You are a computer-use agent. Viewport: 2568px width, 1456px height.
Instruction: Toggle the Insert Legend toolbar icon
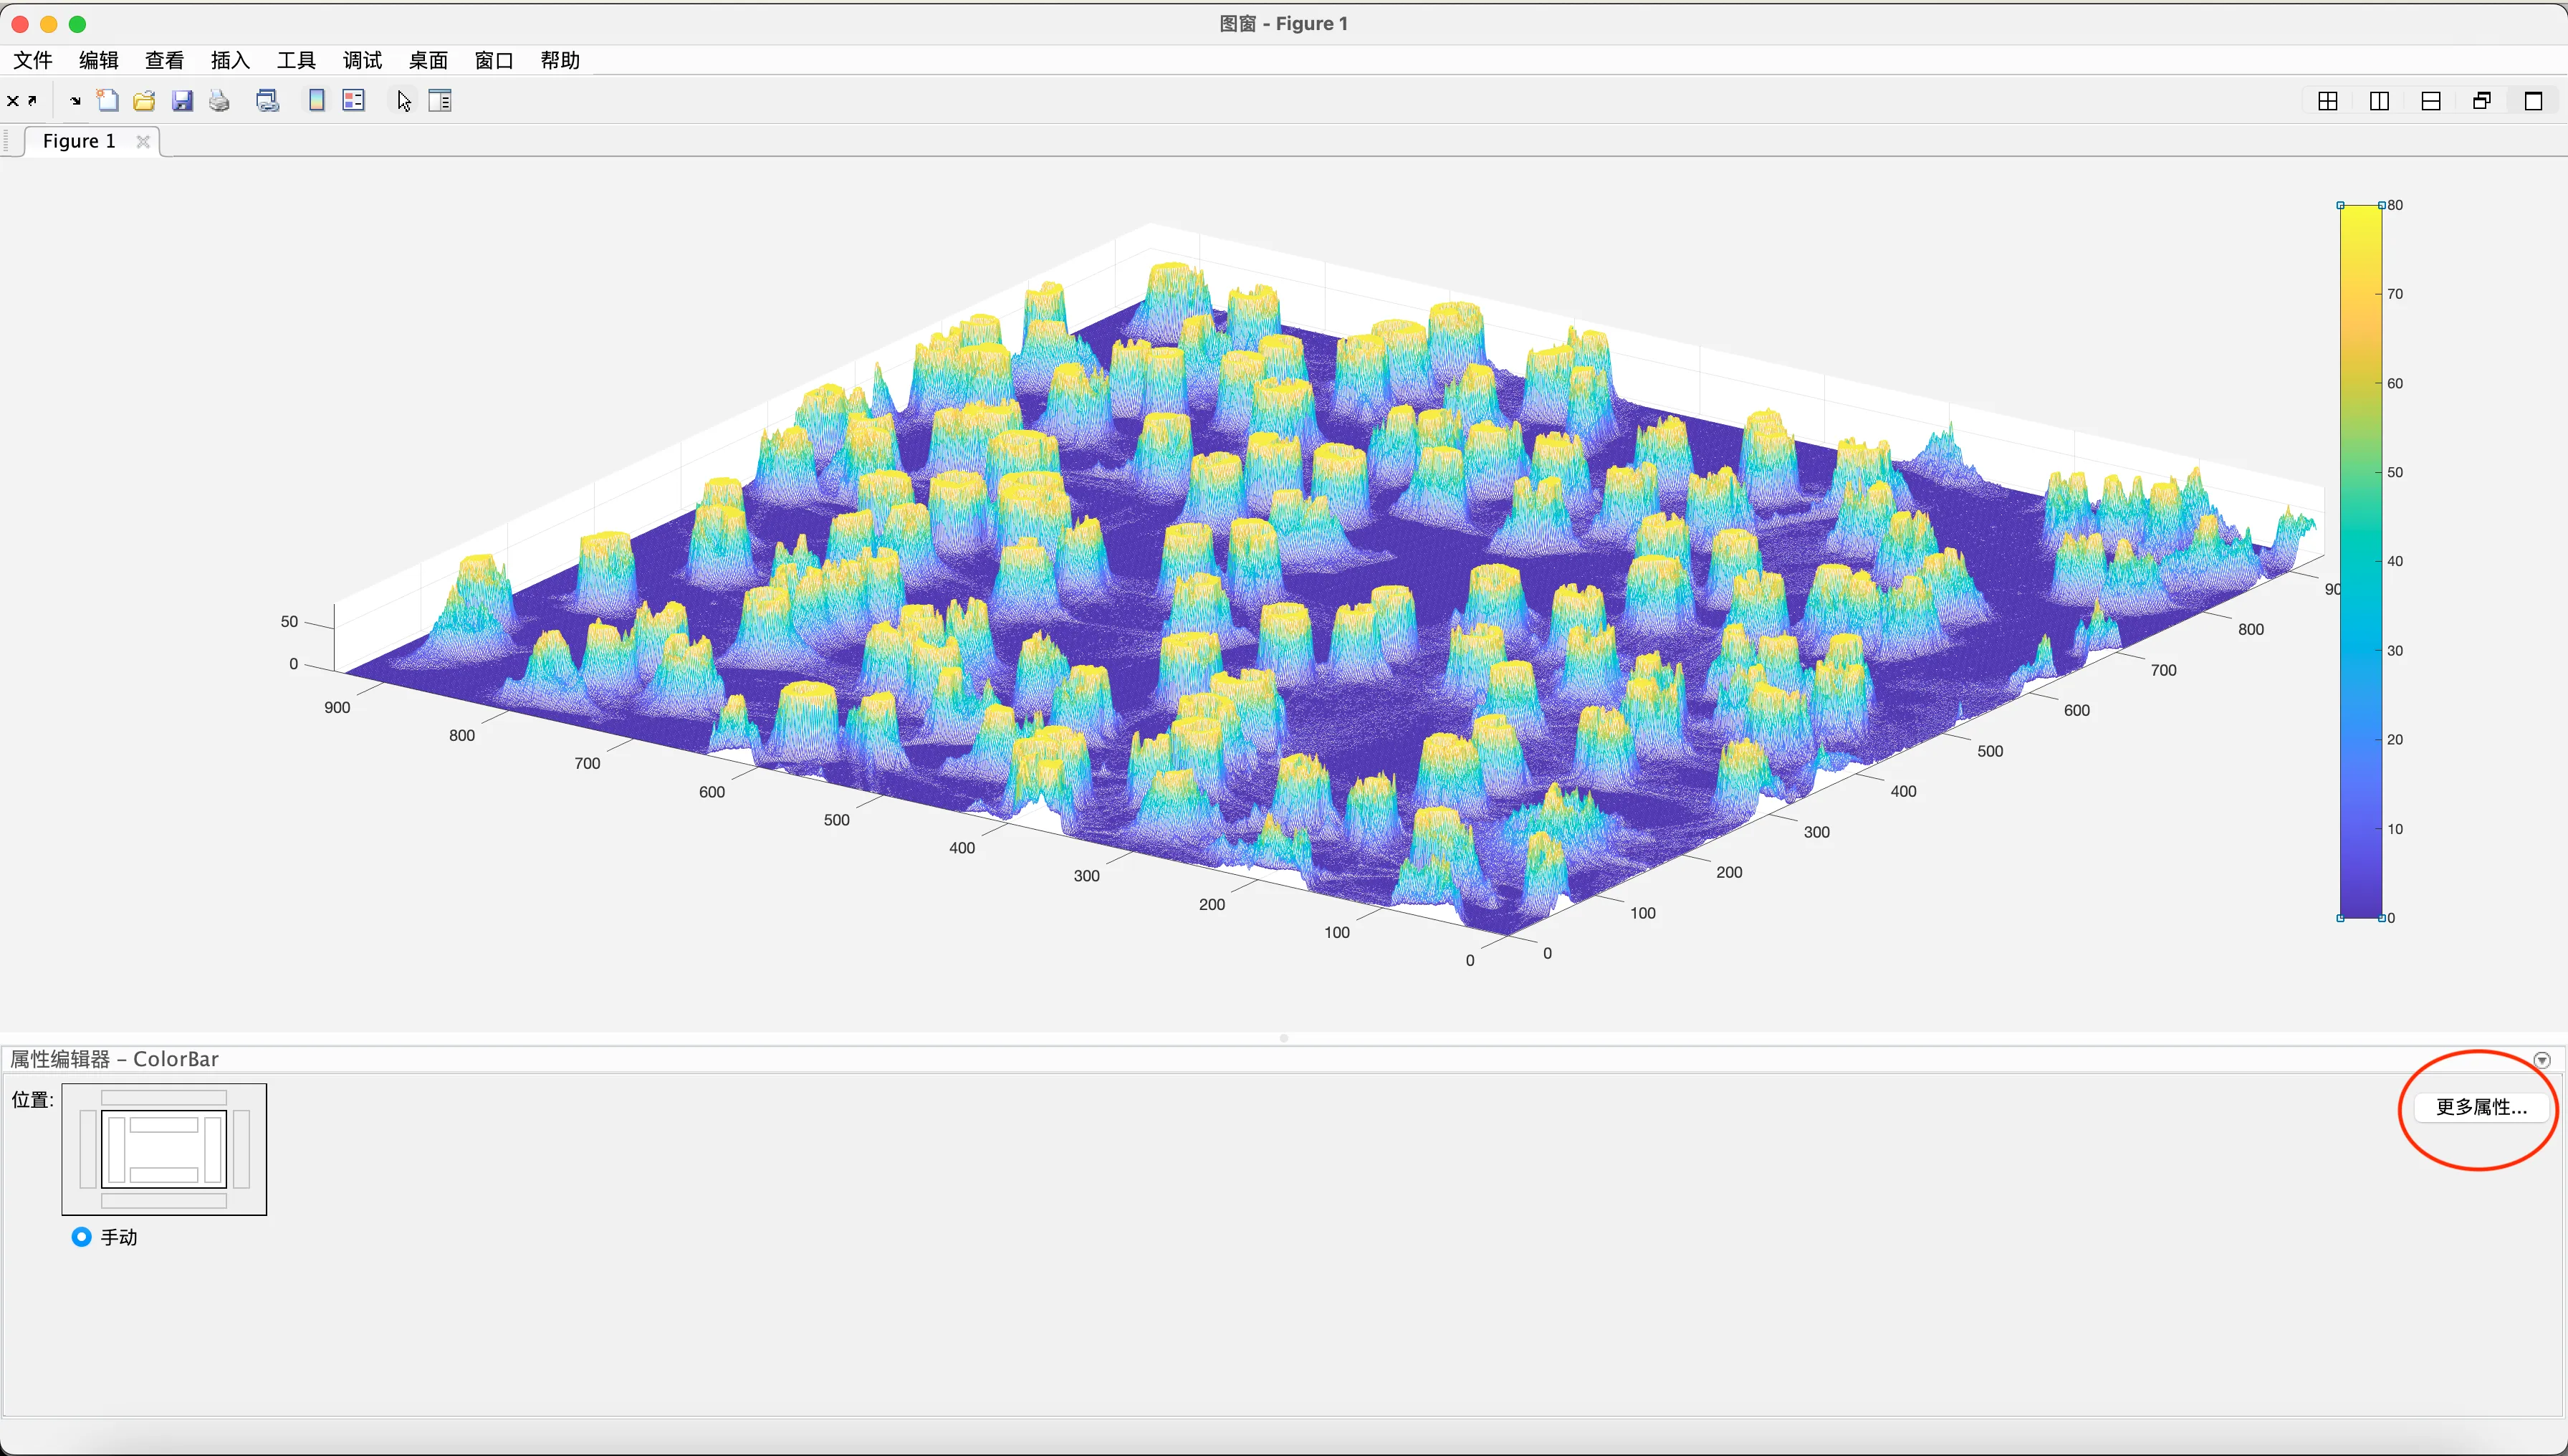(353, 100)
